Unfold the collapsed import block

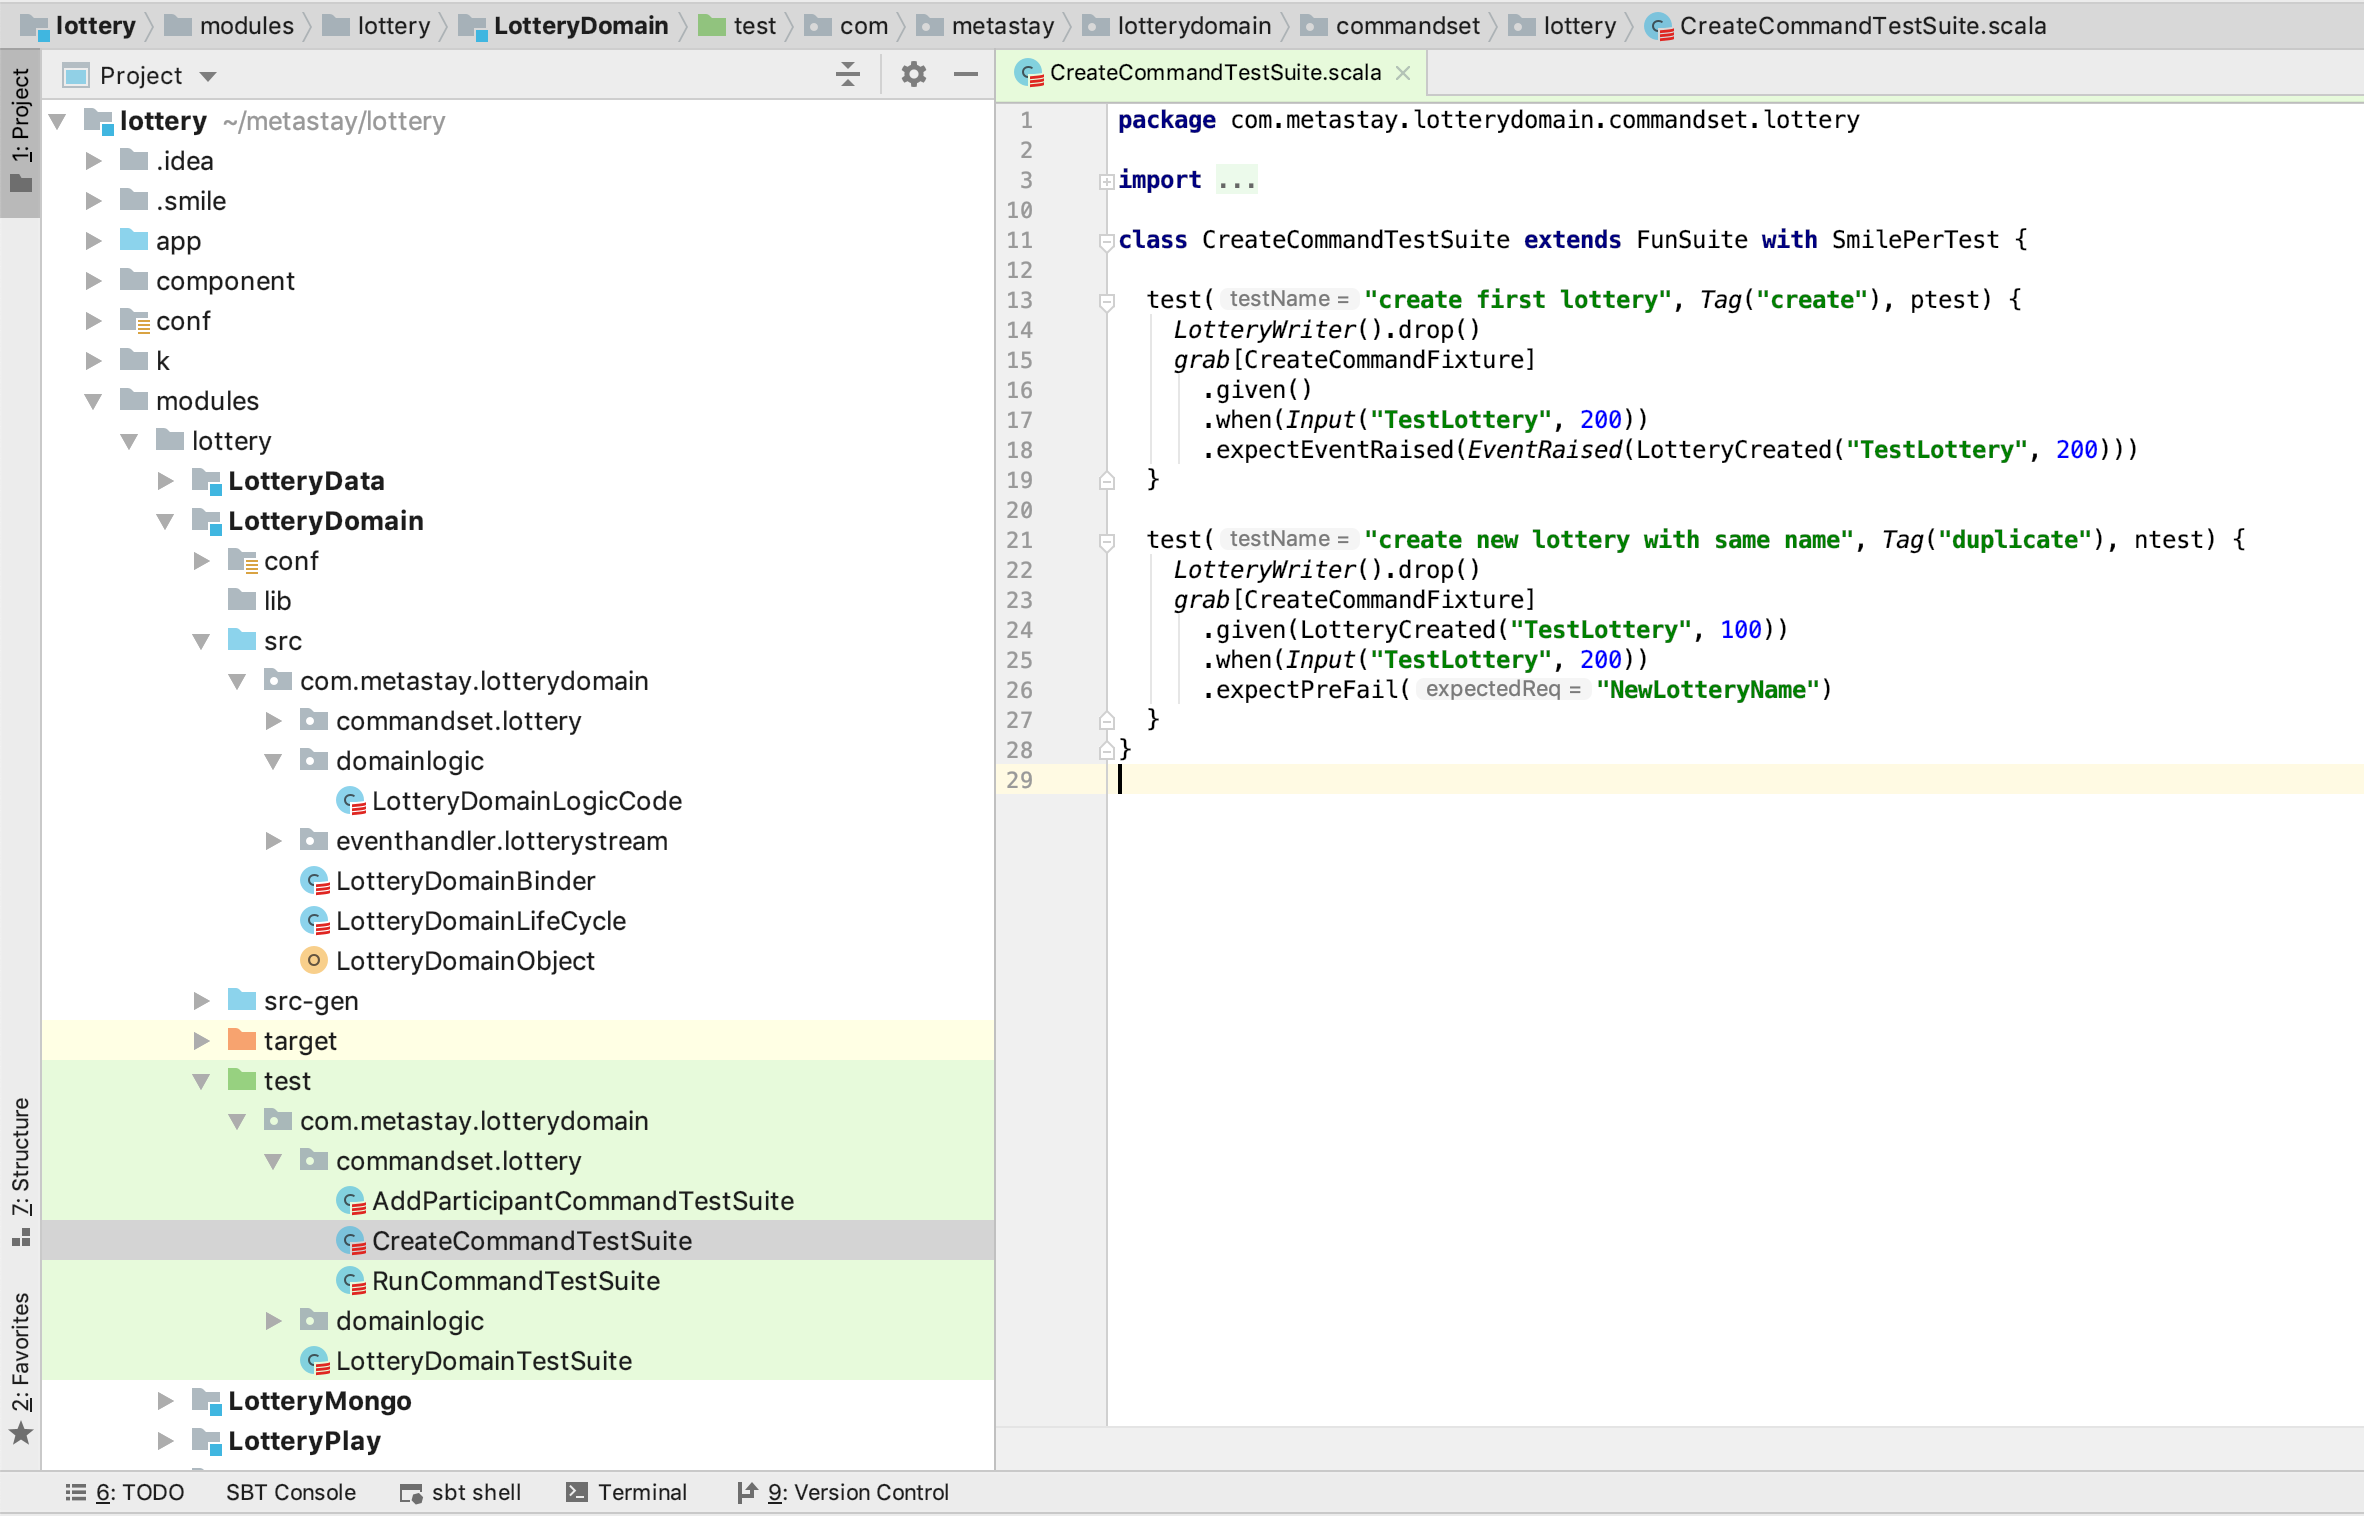[x=1106, y=181]
